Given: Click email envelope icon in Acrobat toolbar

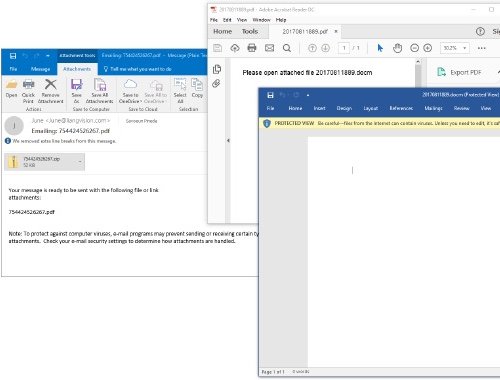Looking at the screenshot, I should [269, 48].
